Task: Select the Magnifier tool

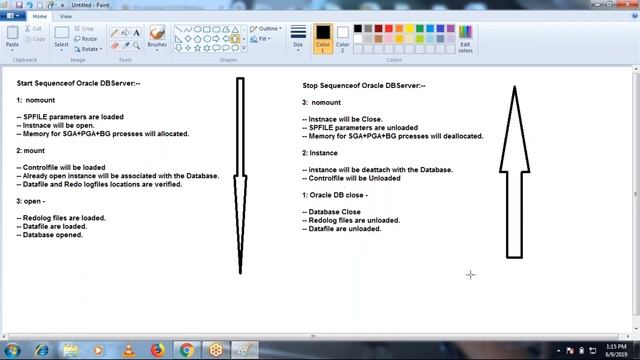Action: [x=136, y=45]
